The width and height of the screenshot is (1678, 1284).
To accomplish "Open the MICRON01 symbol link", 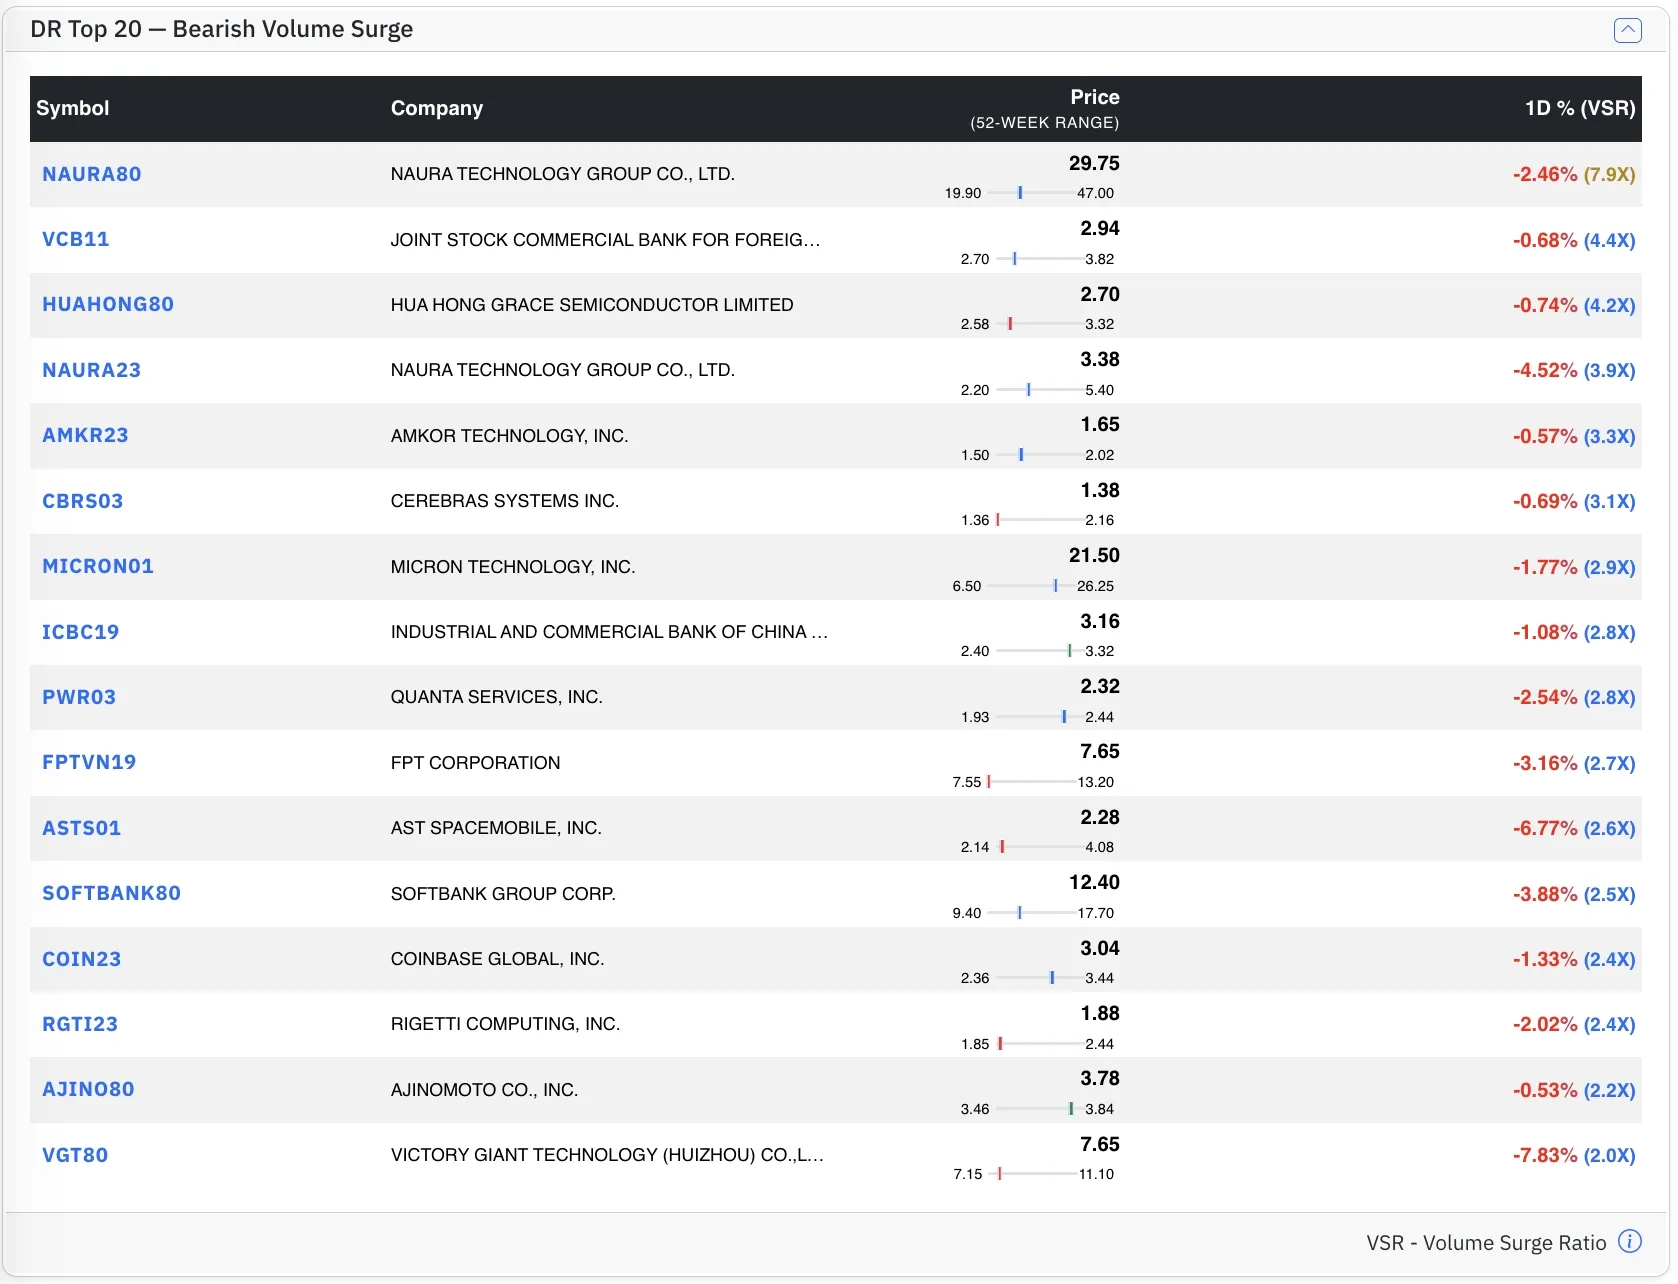I will [x=98, y=566].
